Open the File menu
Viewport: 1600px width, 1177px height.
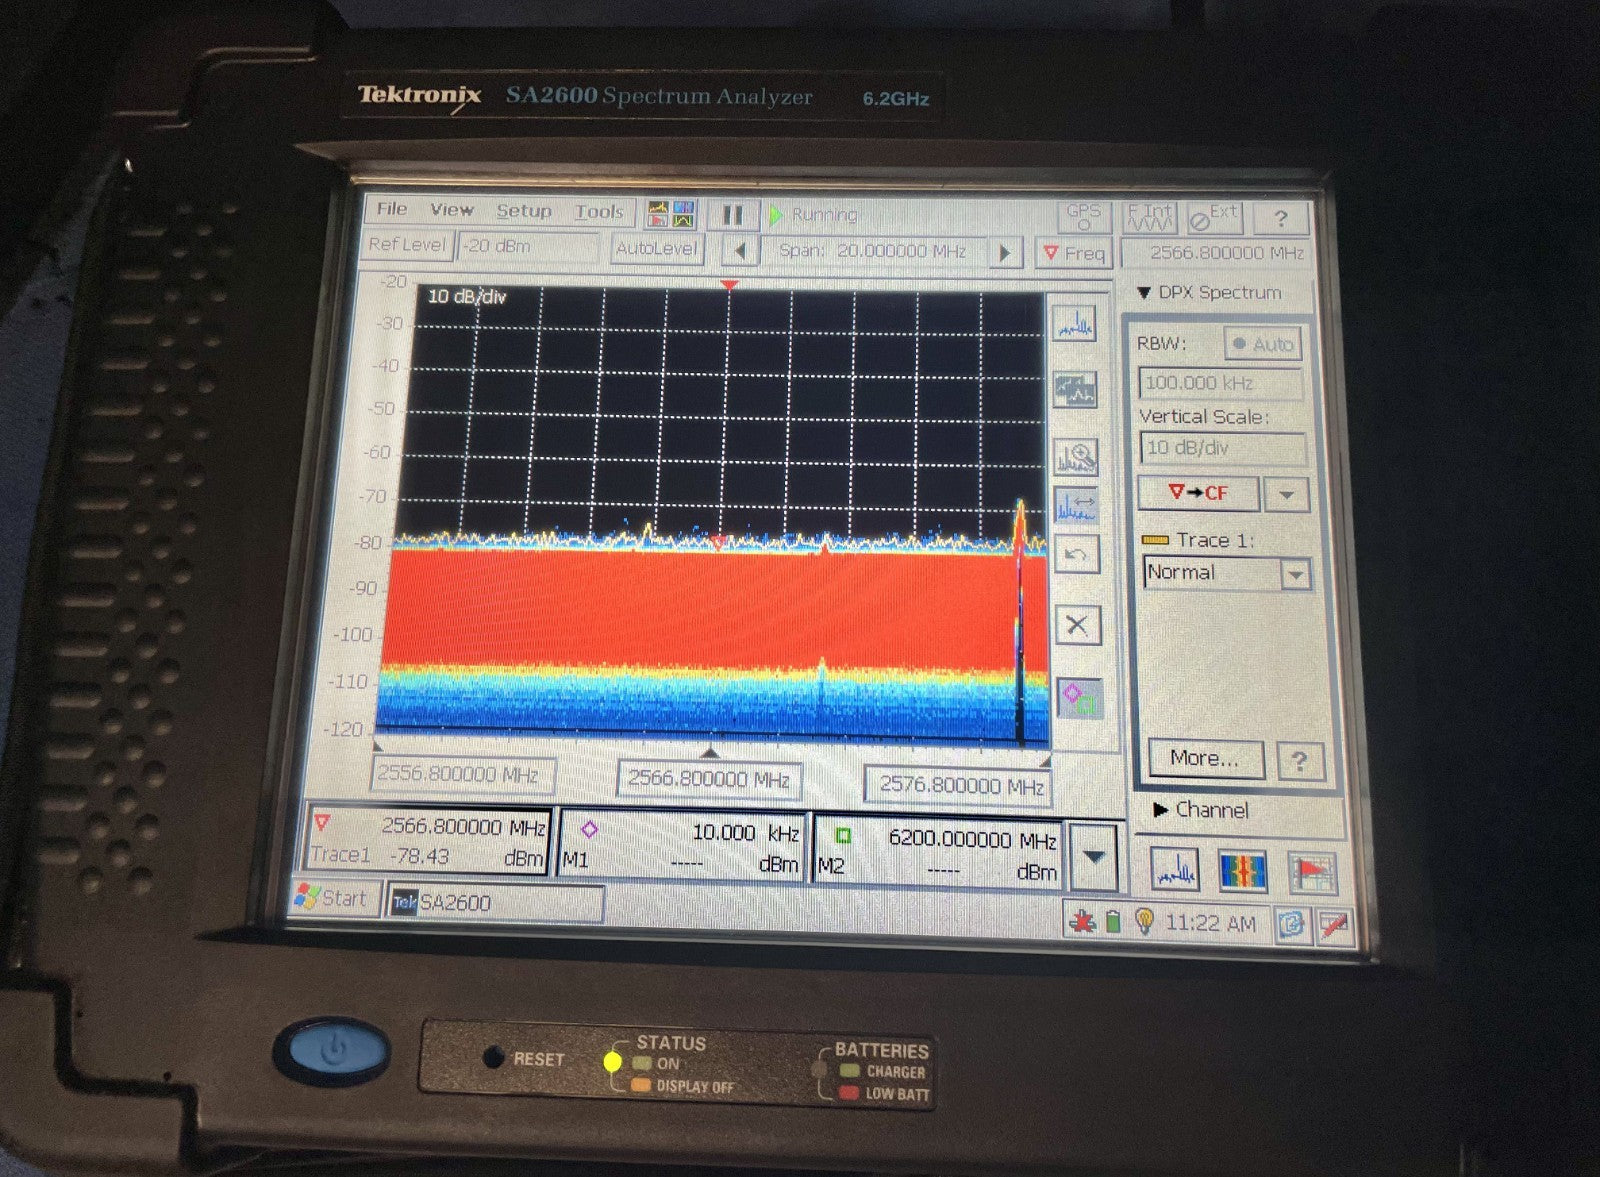392,209
